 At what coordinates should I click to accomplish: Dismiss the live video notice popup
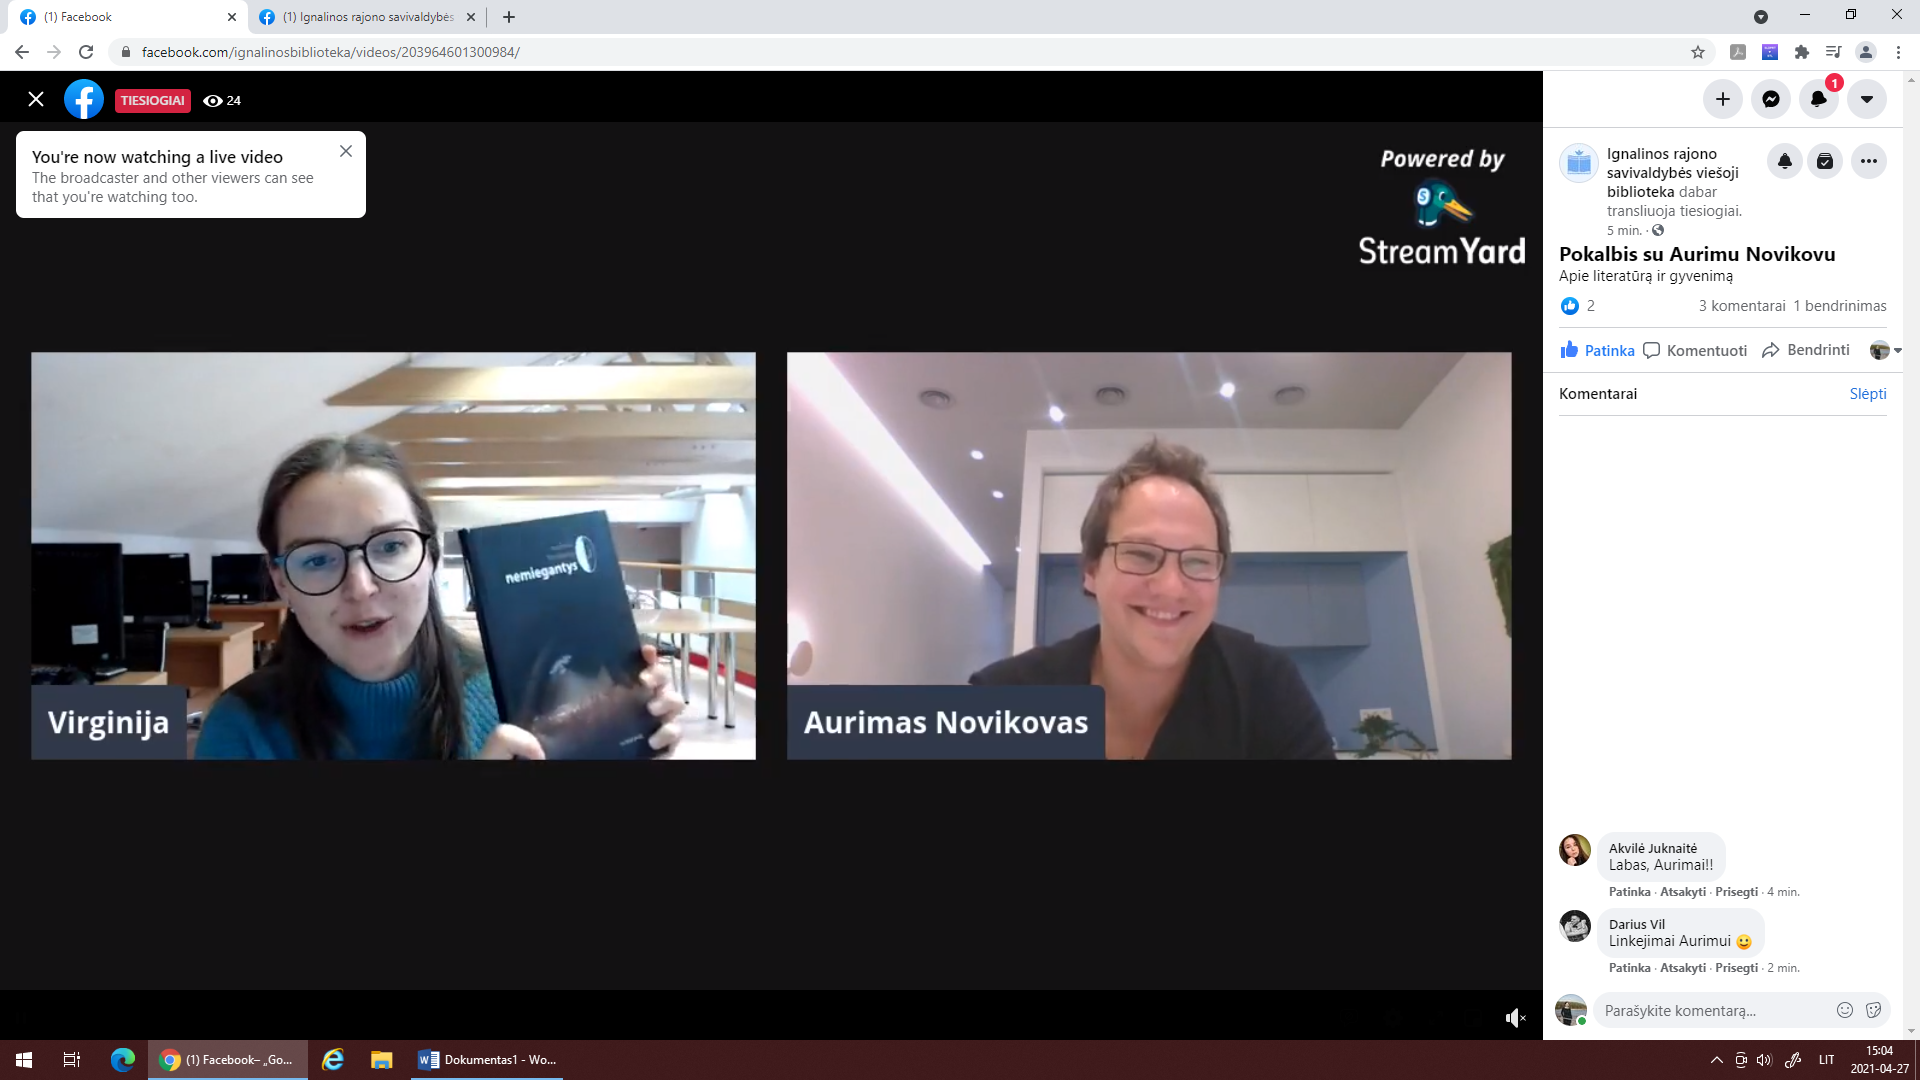point(346,151)
